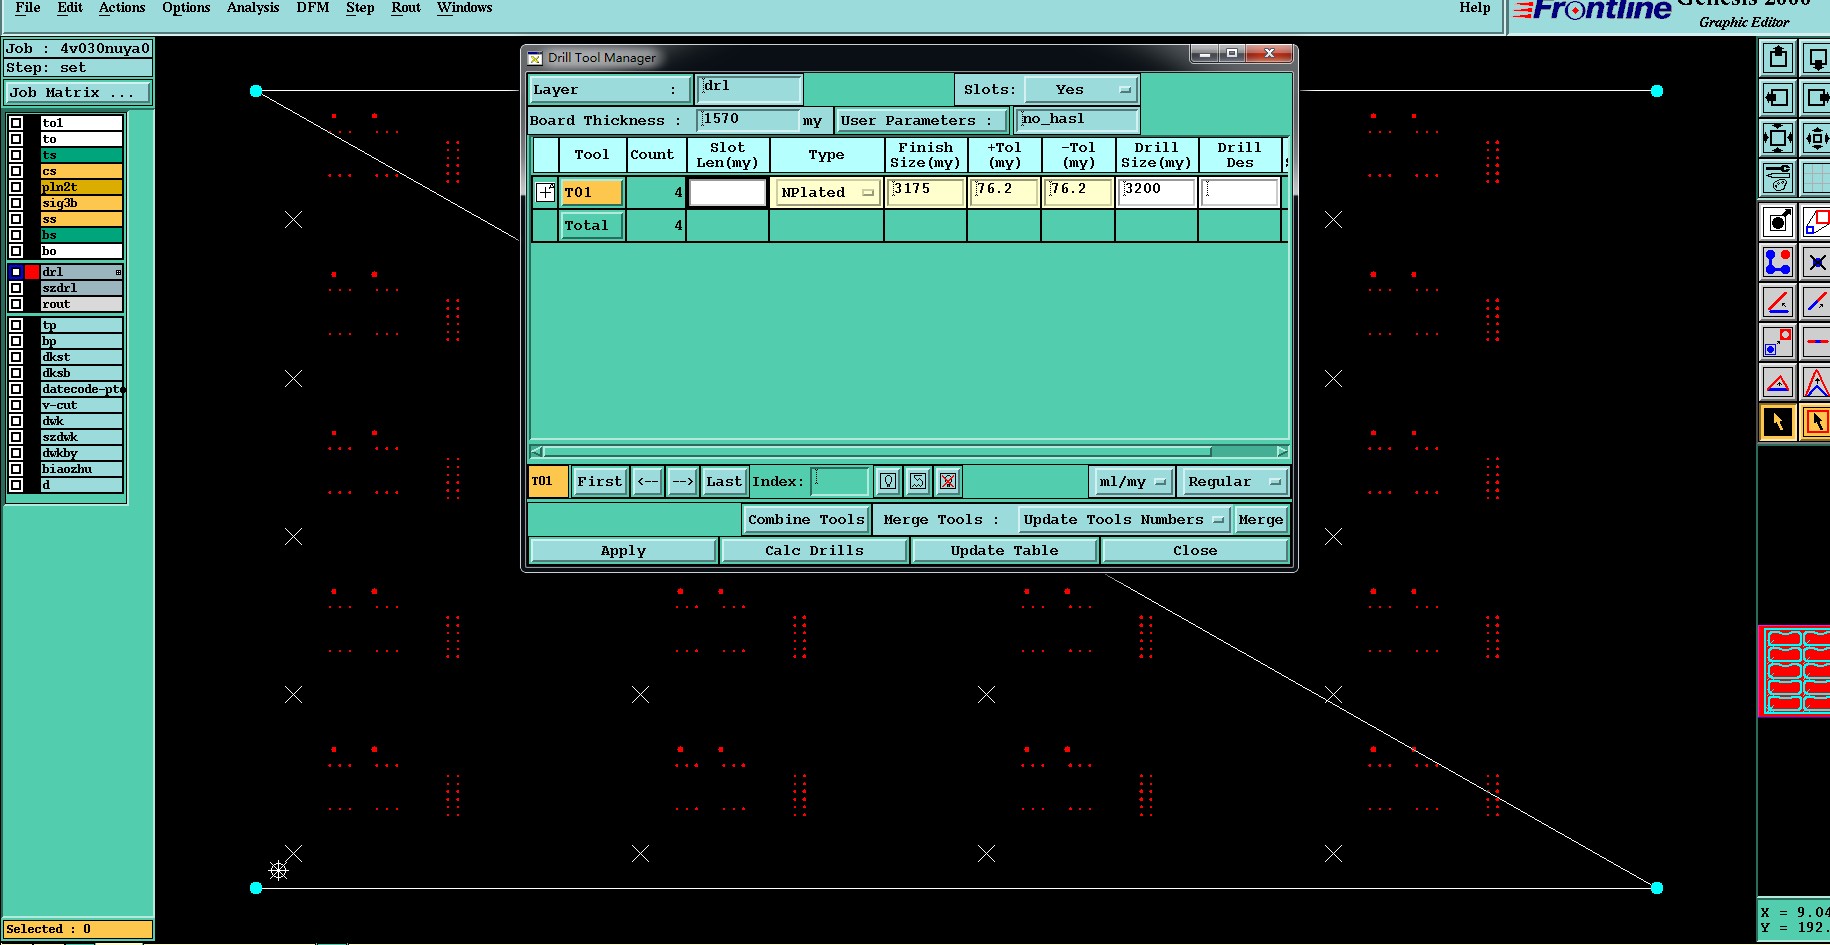
Task: Click the Merge button
Action: coord(1260,519)
